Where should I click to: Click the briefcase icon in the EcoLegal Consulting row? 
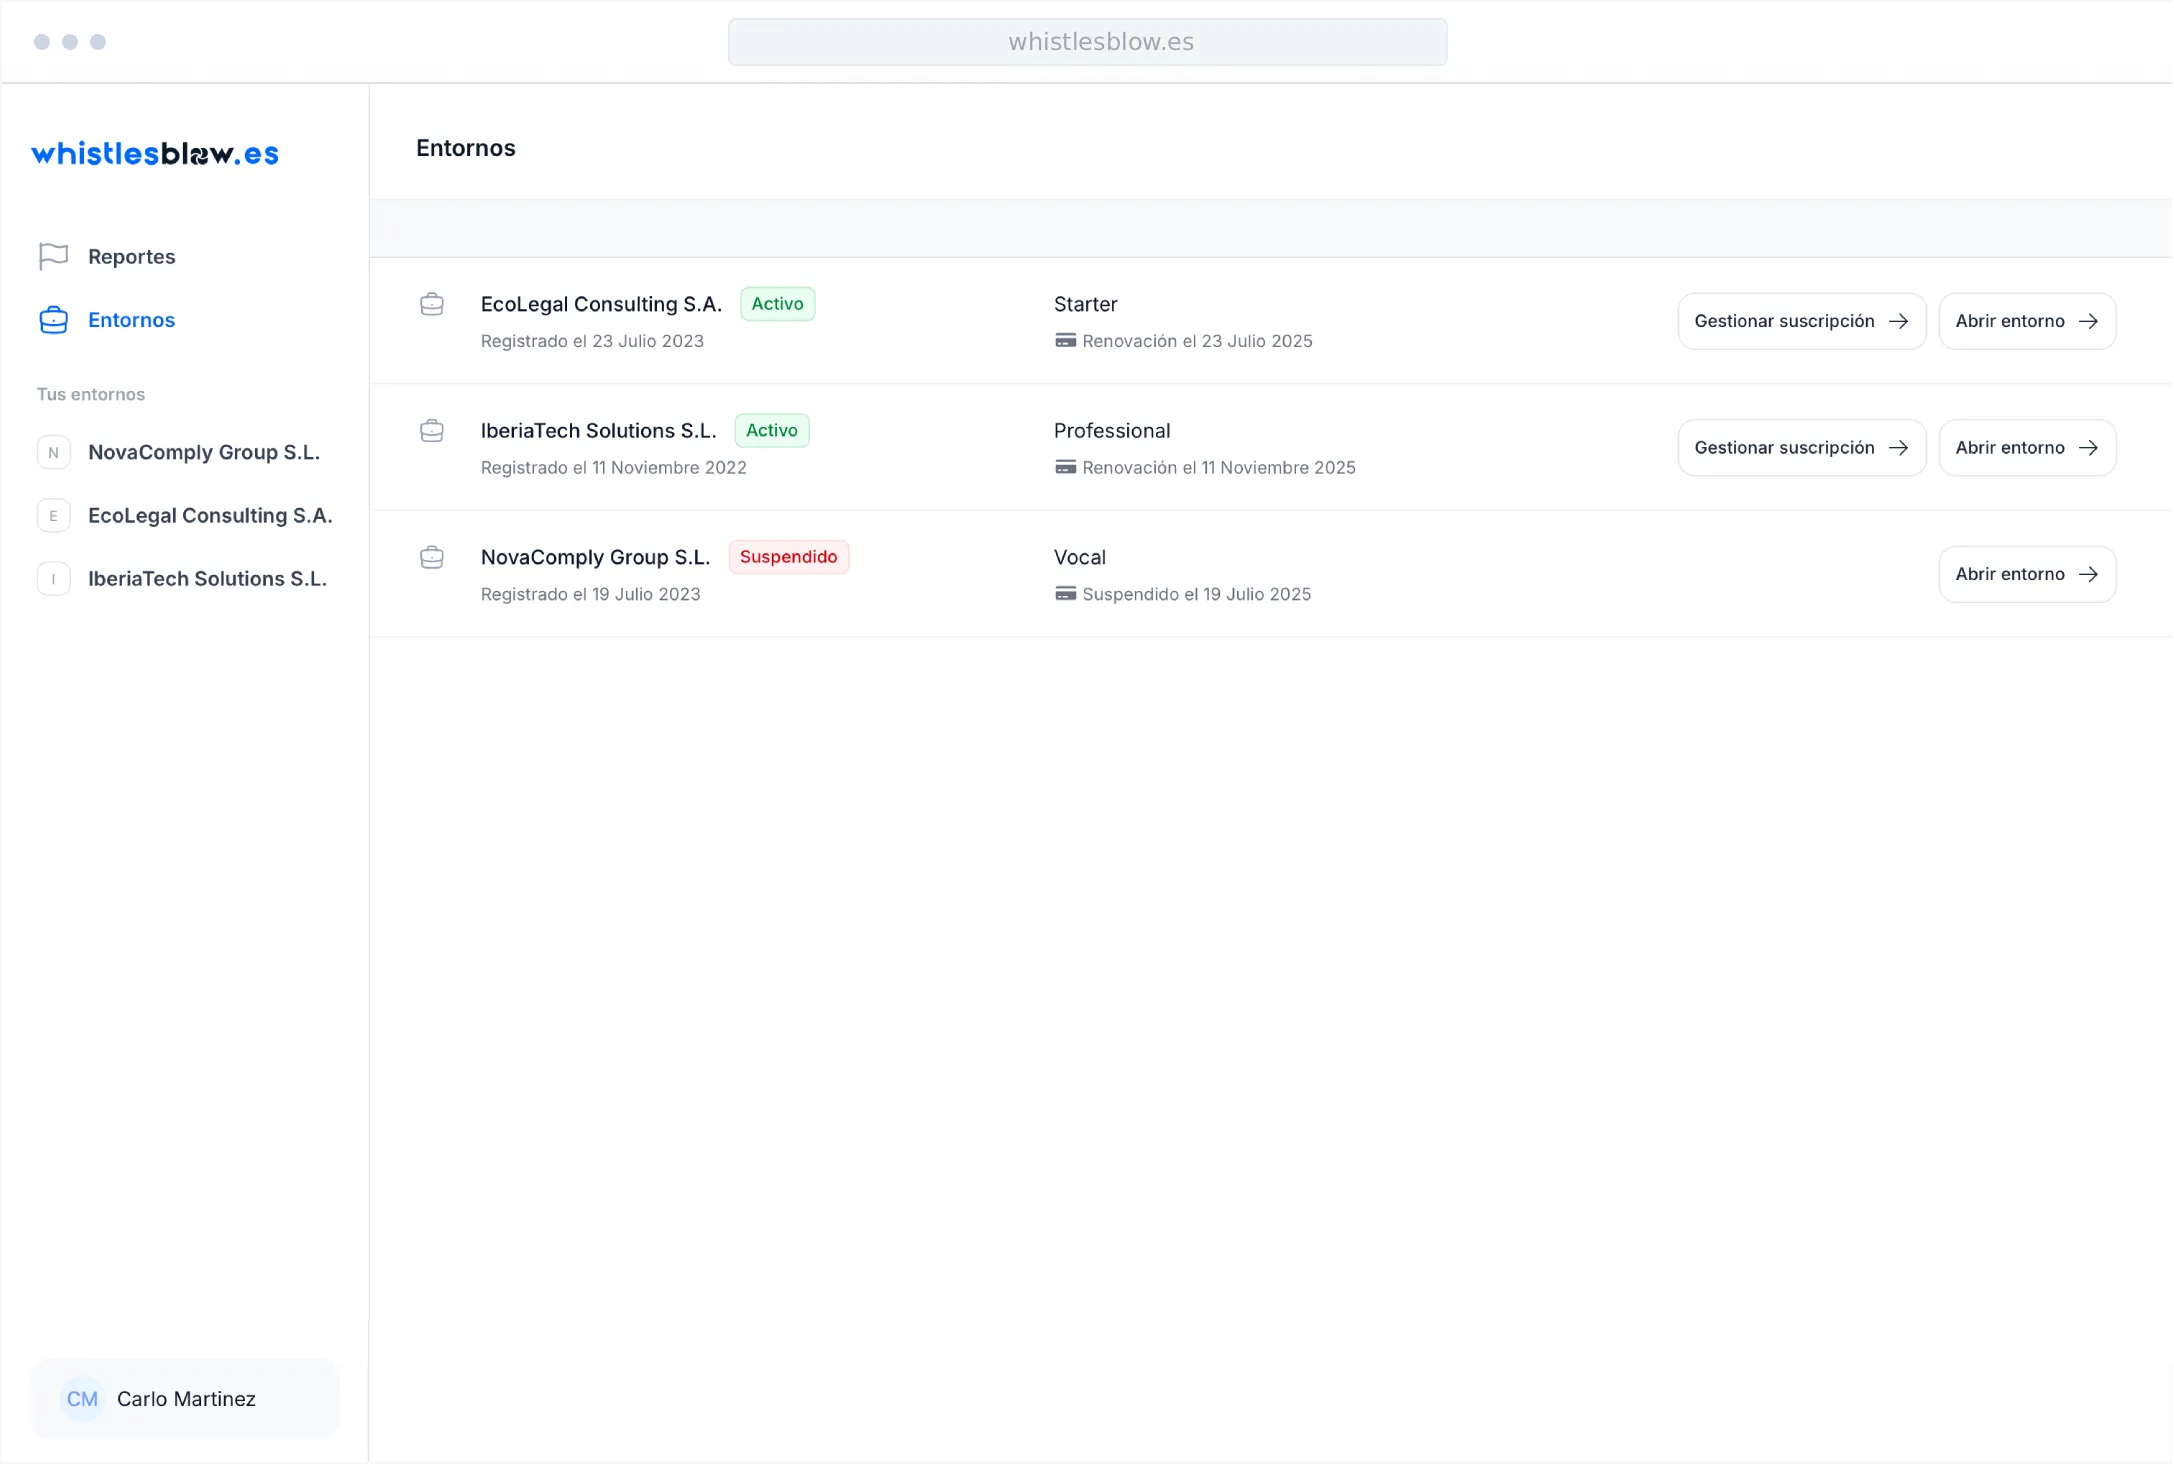pos(432,304)
